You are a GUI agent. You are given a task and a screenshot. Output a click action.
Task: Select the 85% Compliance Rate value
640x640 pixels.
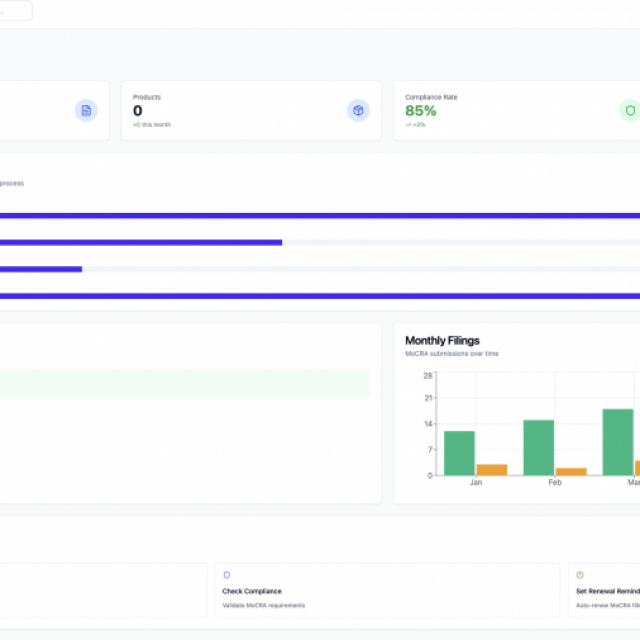coord(421,111)
